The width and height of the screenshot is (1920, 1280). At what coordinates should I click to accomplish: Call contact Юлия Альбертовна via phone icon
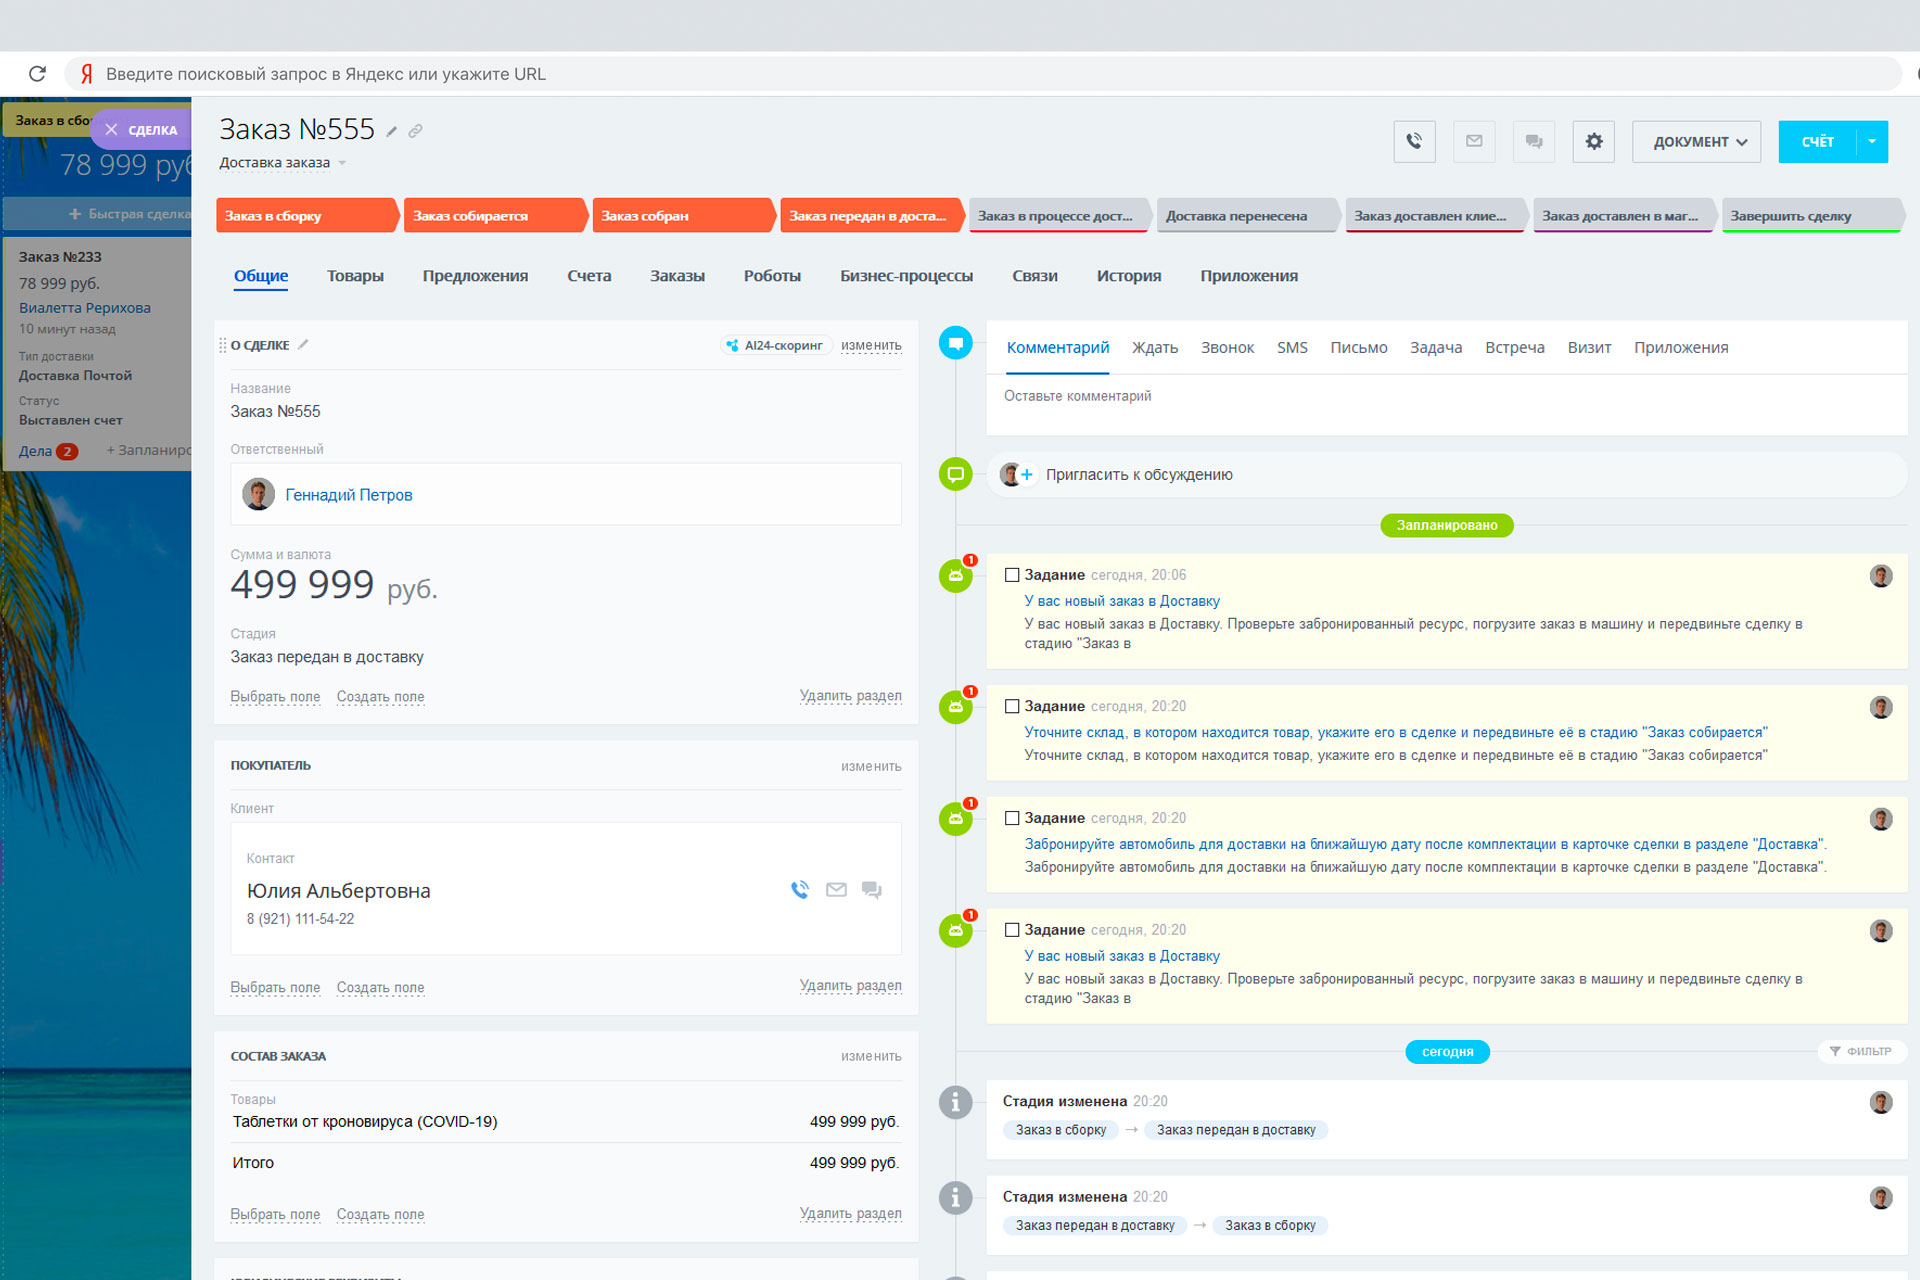(x=800, y=890)
